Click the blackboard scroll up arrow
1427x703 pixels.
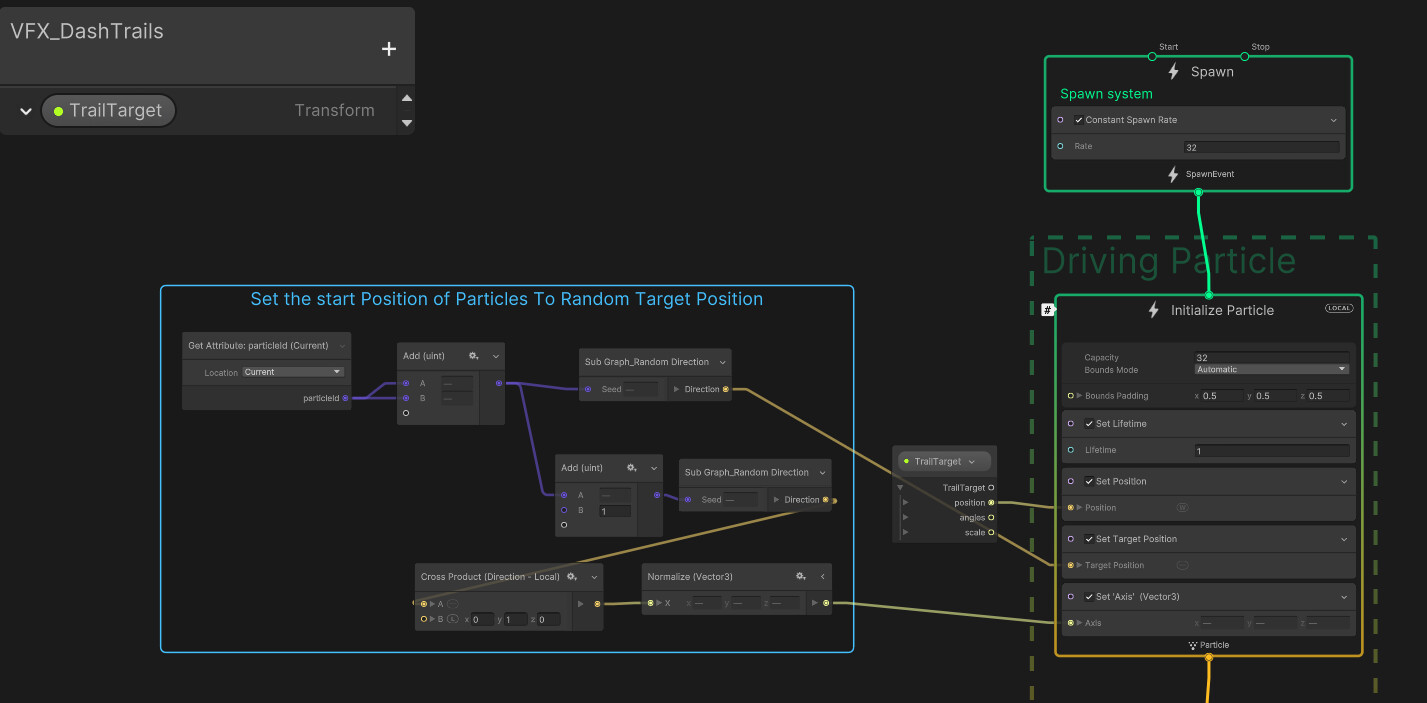pos(406,97)
